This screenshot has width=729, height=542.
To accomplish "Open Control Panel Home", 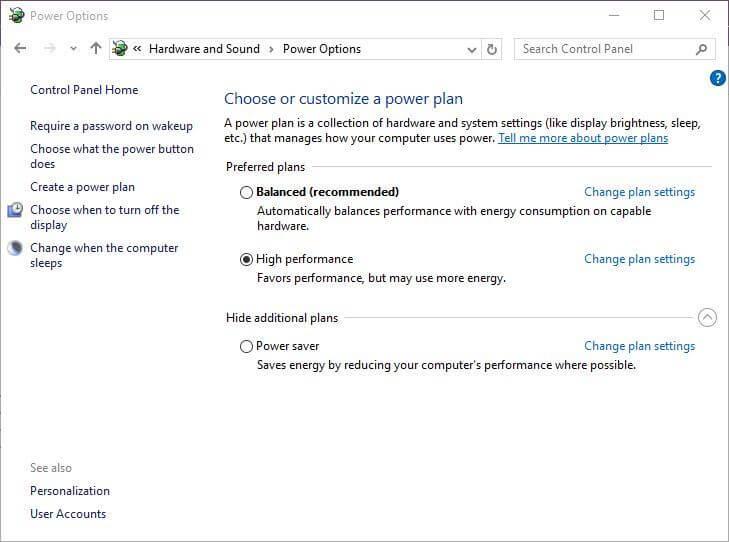I will click(x=84, y=90).
